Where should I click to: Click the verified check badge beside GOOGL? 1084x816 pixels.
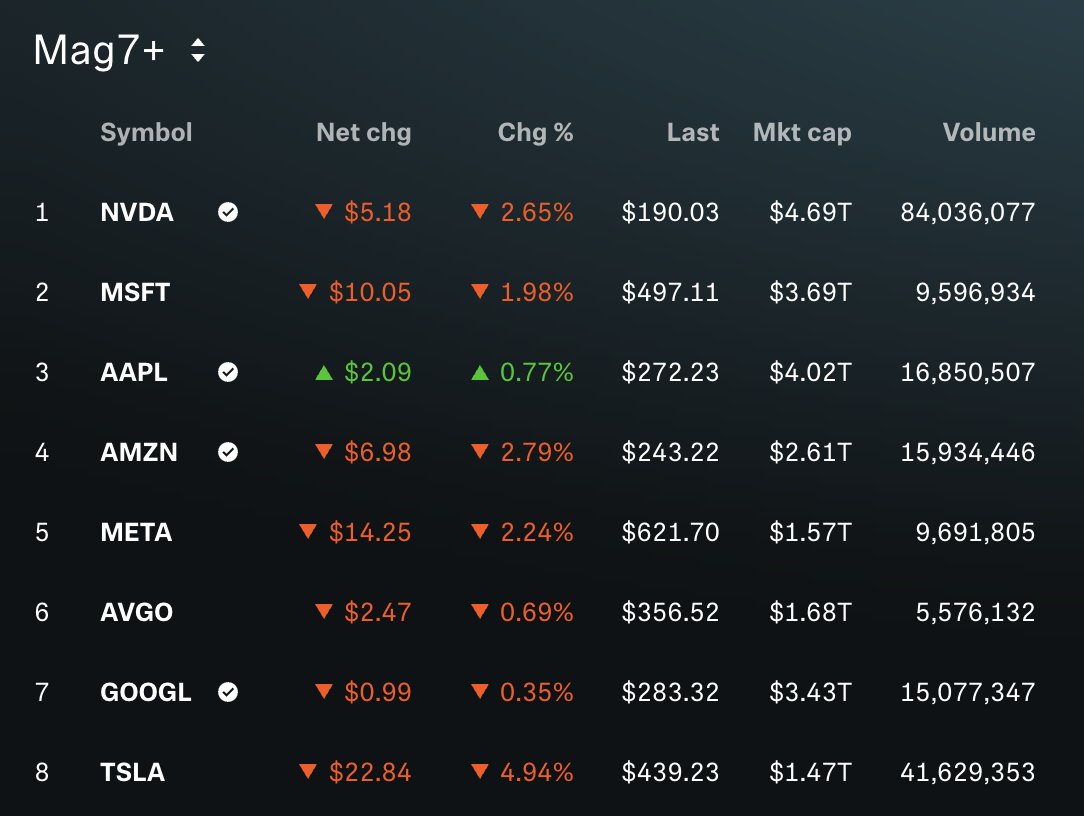click(228, 692)
